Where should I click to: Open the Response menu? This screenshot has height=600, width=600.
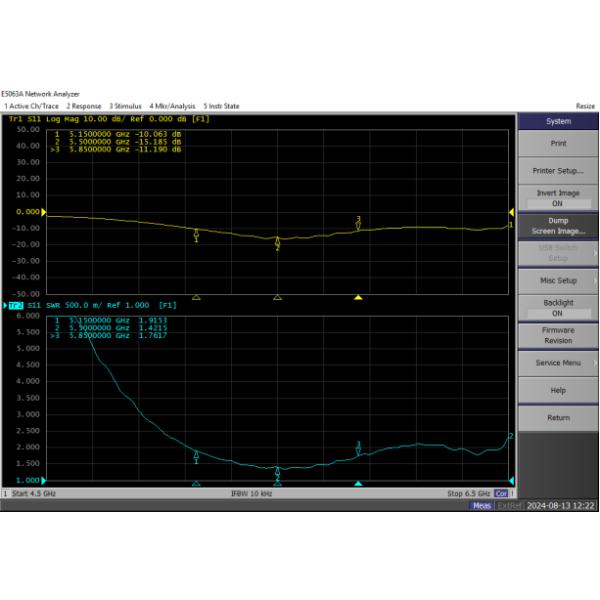[84, 105]
